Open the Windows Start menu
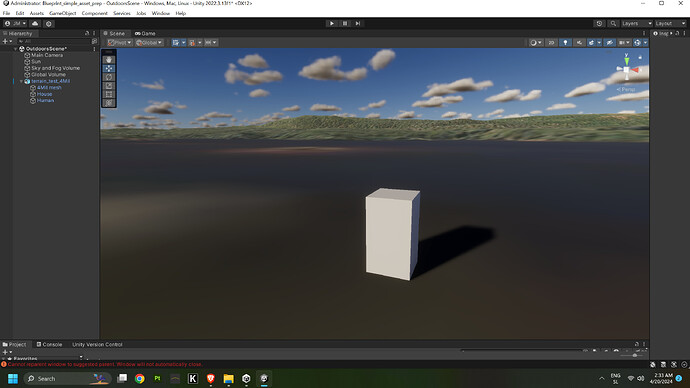The image size is (690, 388). [x=13, y=378]
